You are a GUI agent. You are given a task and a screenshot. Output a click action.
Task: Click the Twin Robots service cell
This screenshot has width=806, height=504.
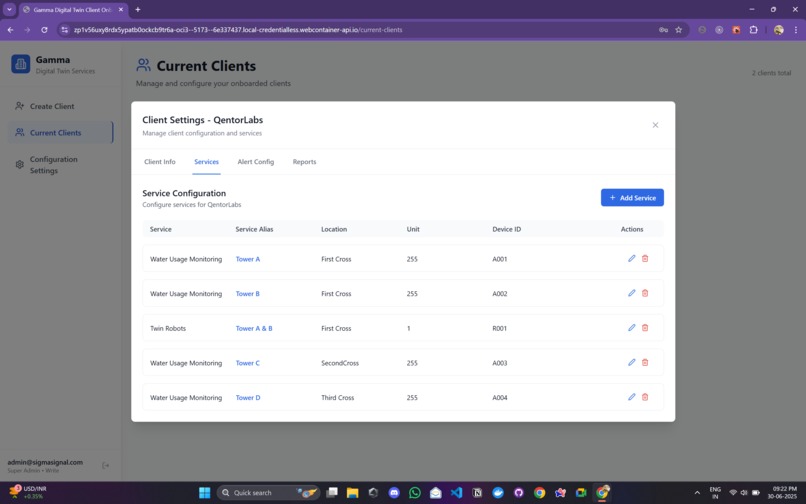(x=168, y=328)
